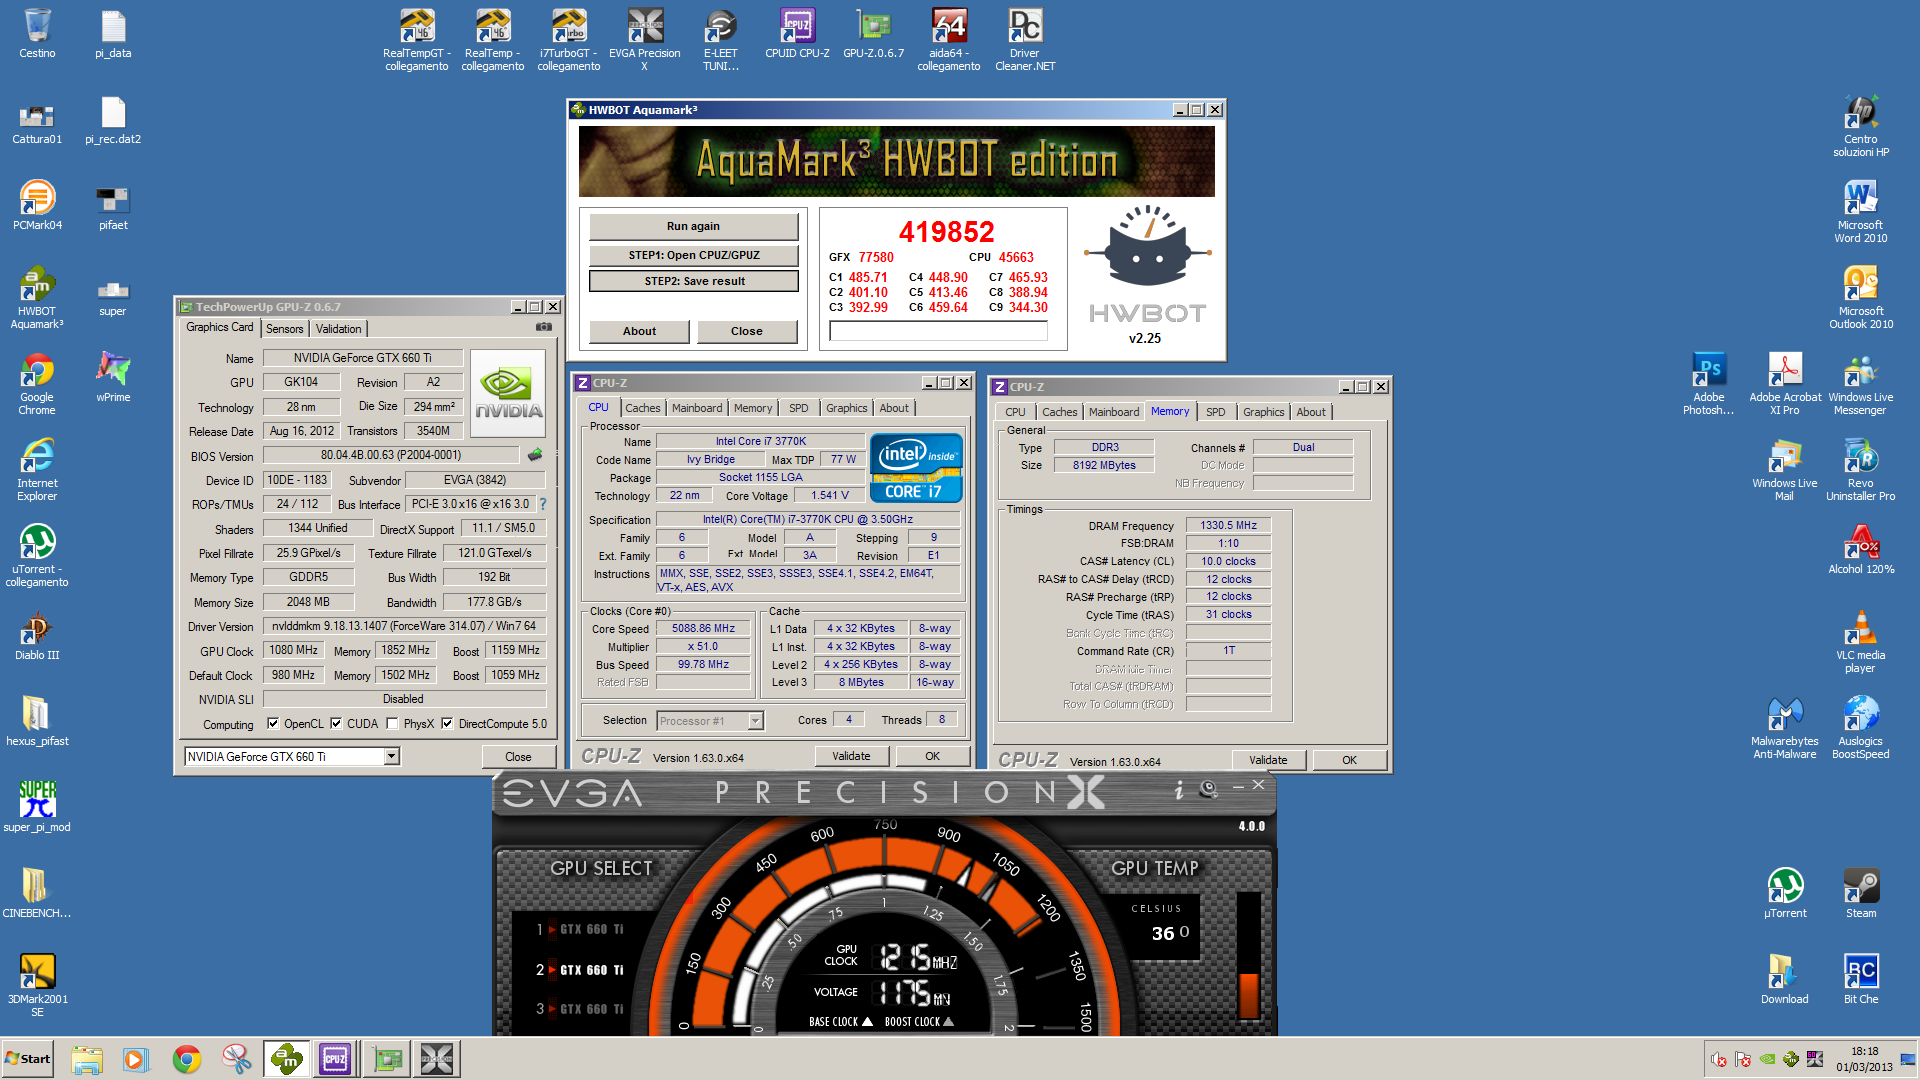Click About button in Aquamark

(639, 331)
